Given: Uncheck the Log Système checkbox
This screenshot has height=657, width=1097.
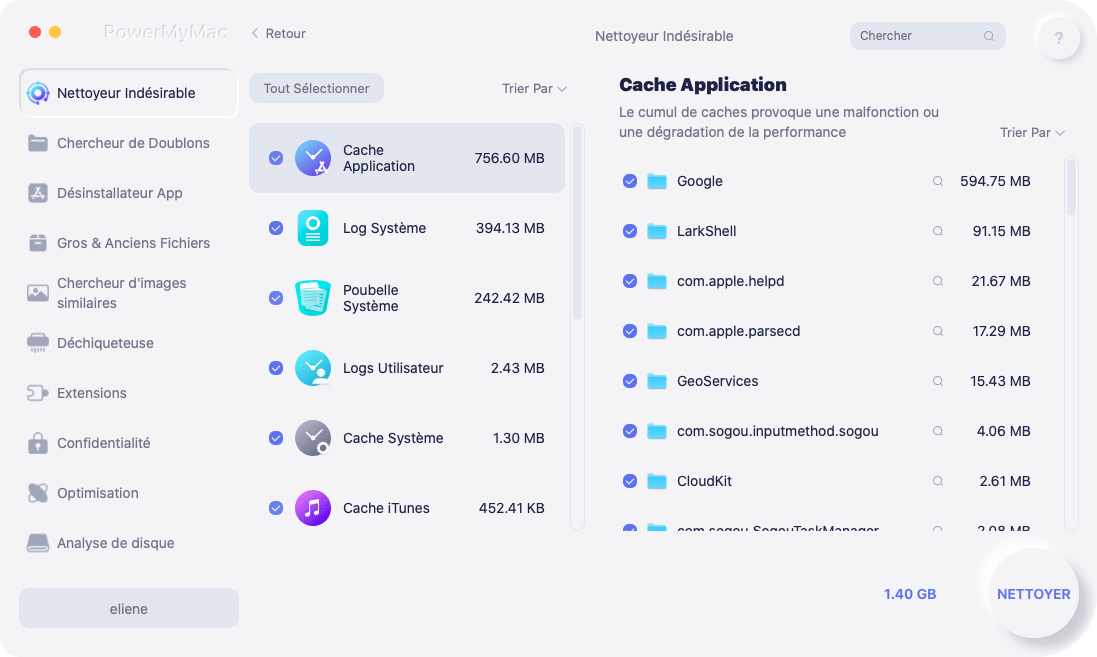Looking at the screenshot, I should tap(276, 228).
